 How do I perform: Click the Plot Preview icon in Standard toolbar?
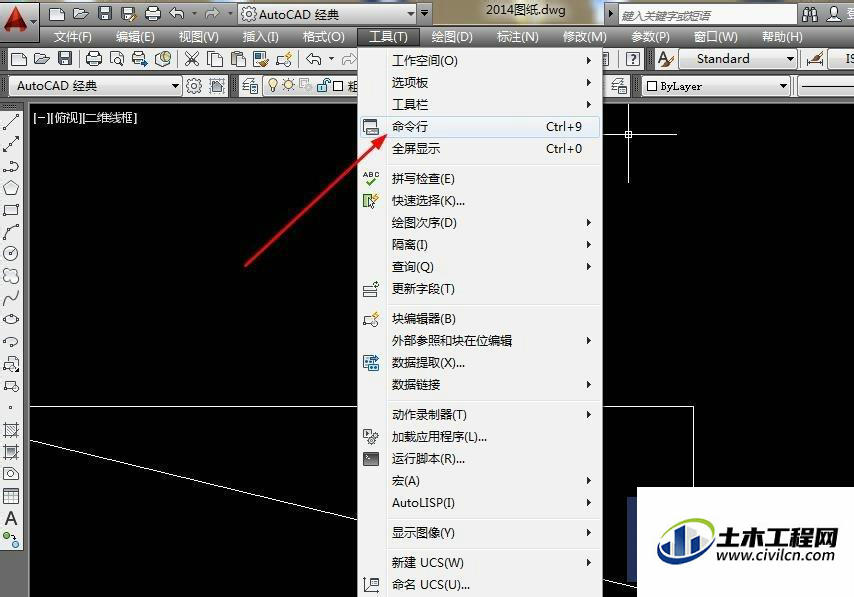[117, 59]
